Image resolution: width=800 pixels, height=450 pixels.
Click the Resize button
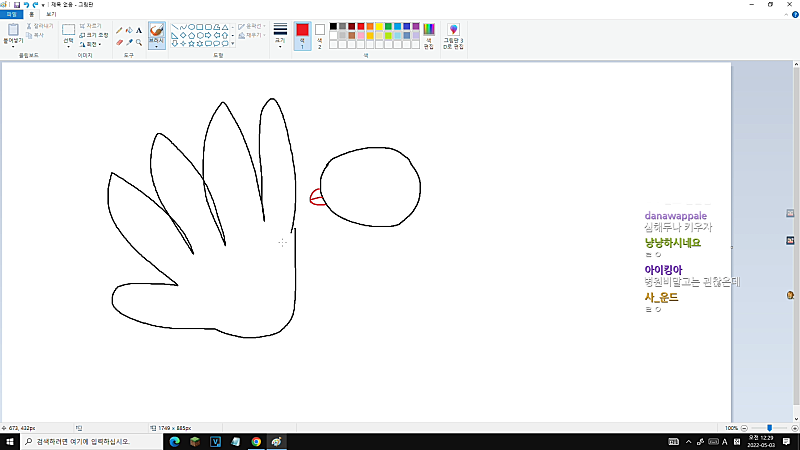(x=94, y=35)
